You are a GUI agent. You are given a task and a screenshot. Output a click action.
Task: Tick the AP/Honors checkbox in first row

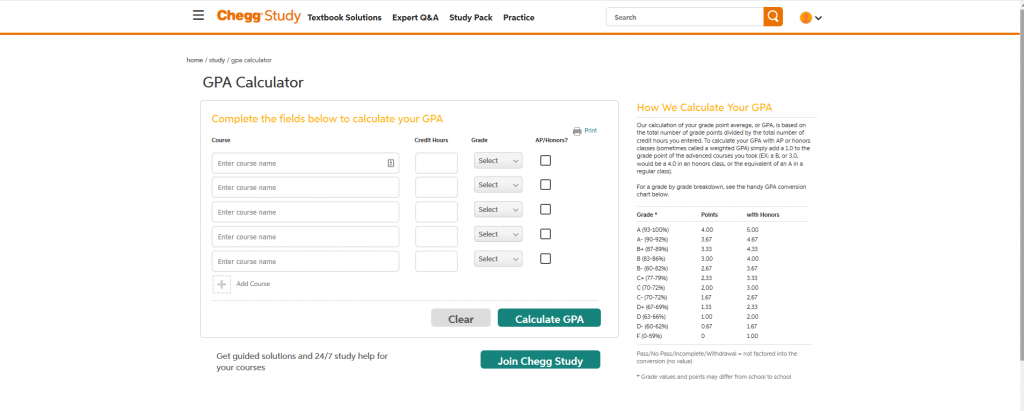click(x=545, y=160)
